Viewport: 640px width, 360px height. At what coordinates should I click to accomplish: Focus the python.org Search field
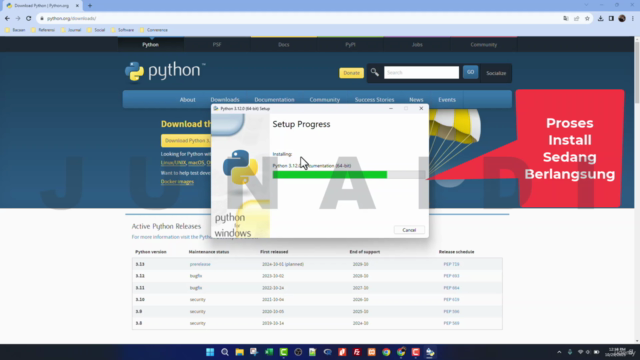(421, 72)
